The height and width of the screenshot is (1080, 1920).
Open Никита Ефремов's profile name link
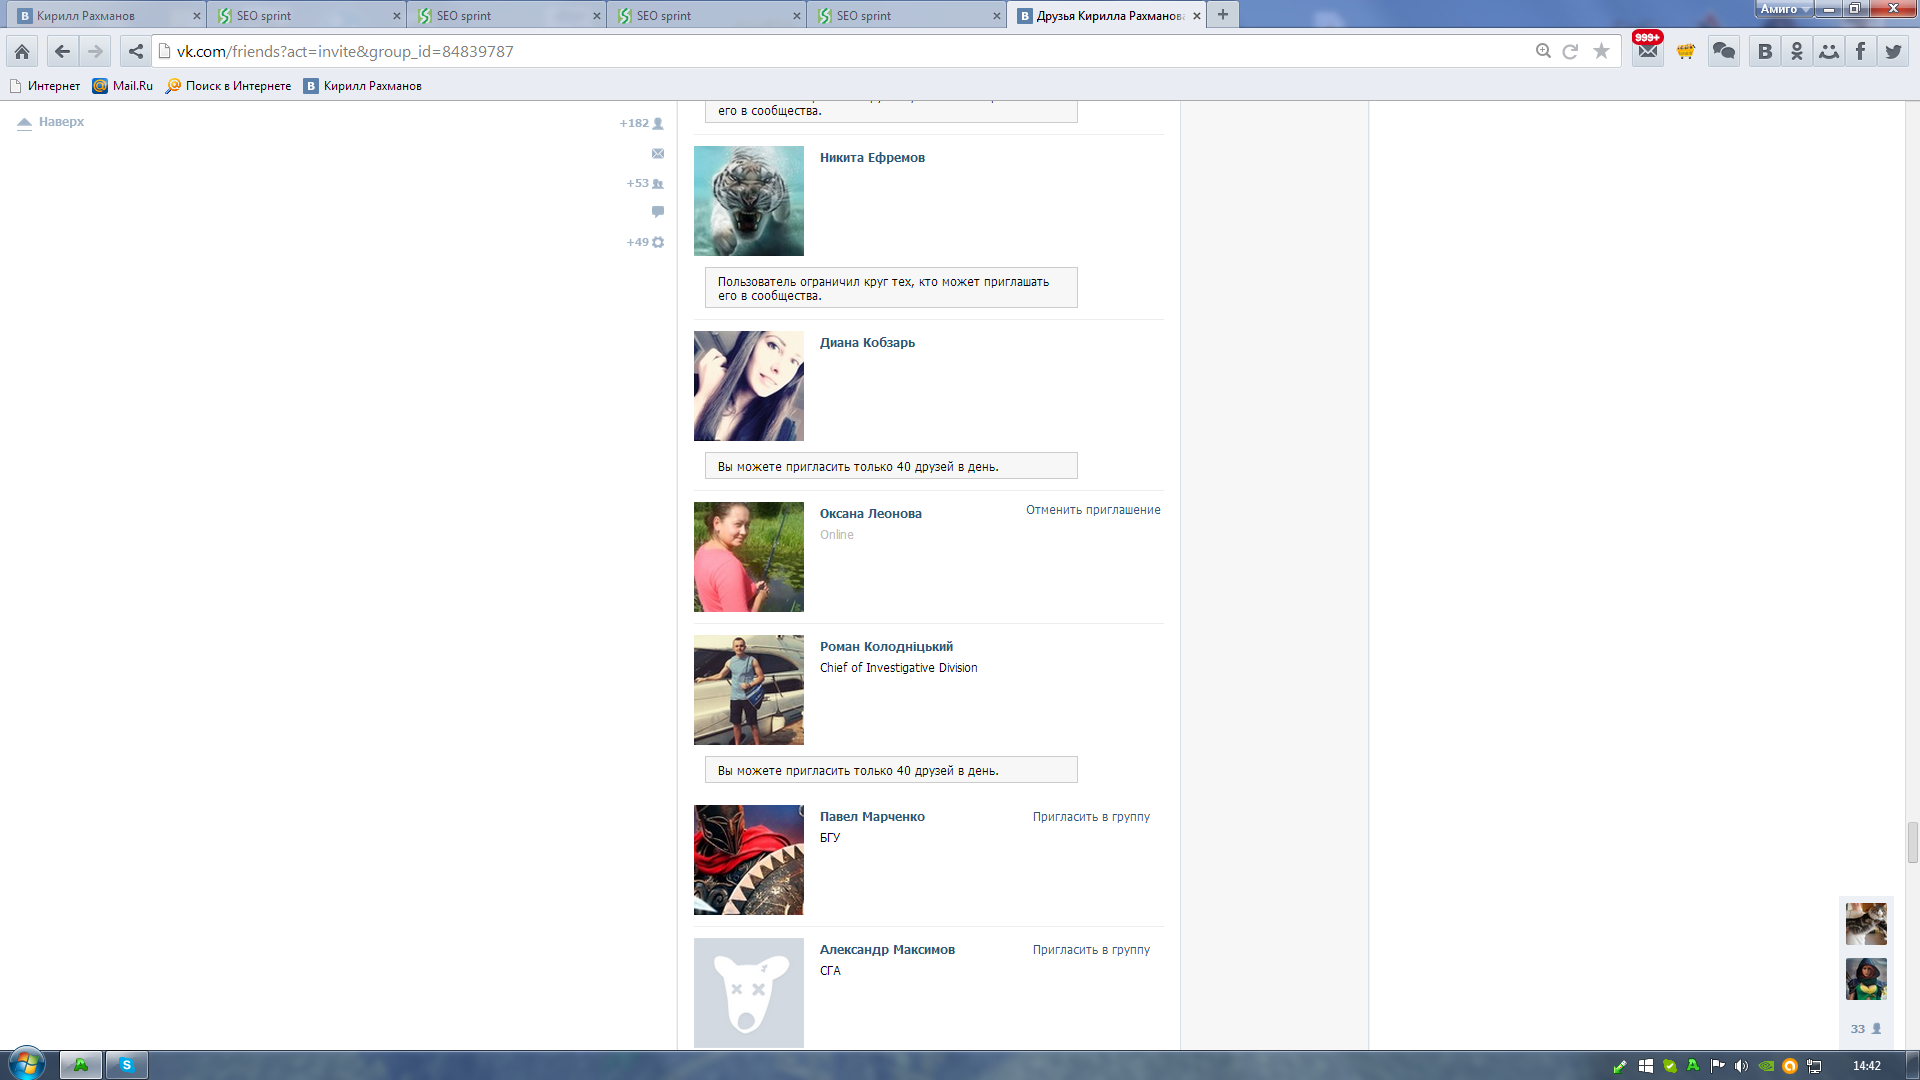tap(872, 158)
